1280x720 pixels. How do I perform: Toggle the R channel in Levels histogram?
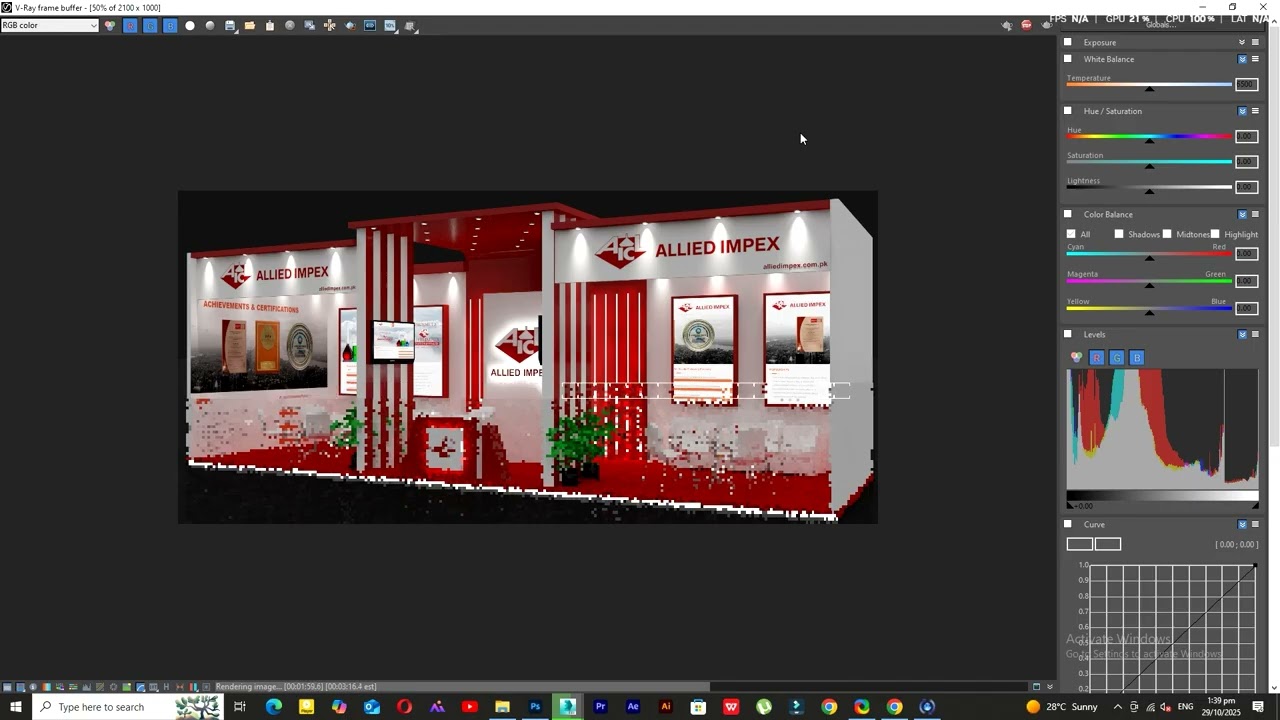coord(1097,357)
